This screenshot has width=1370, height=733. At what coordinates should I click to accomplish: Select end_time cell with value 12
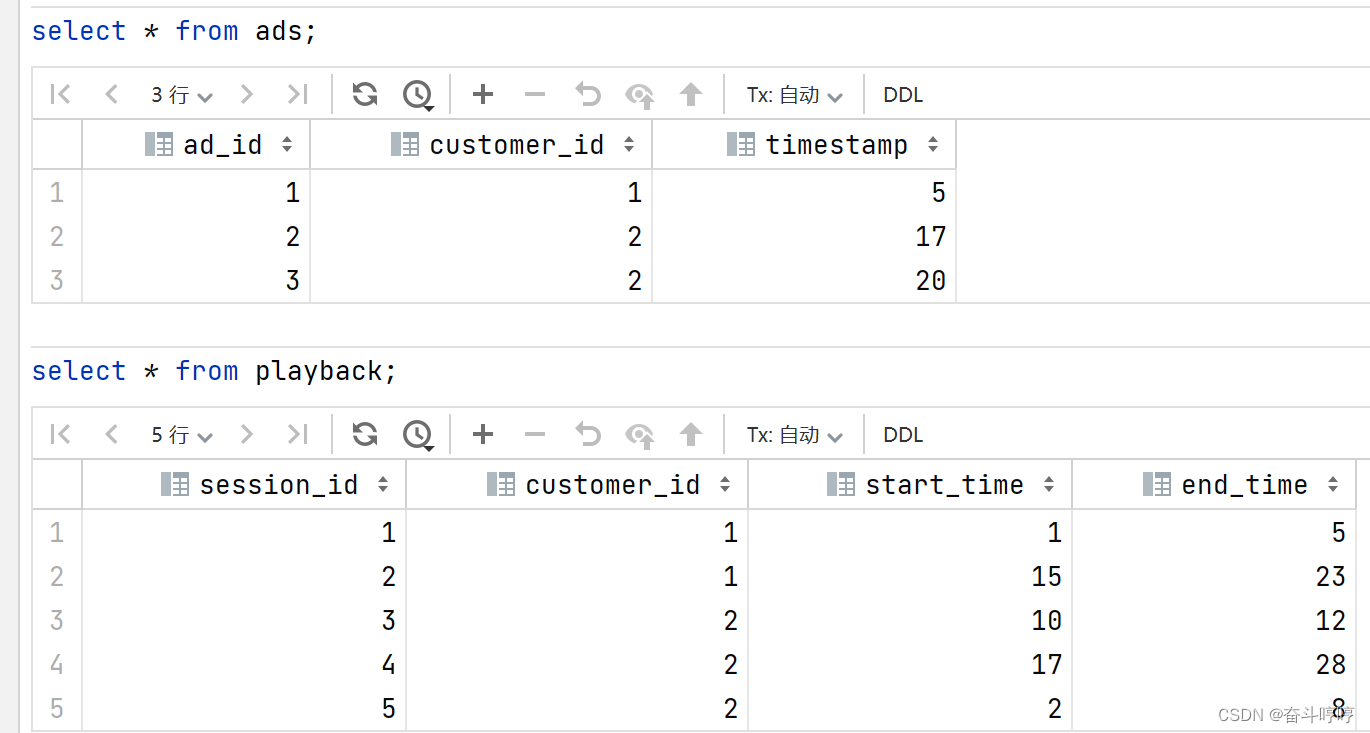click(x=1214, y=620)
